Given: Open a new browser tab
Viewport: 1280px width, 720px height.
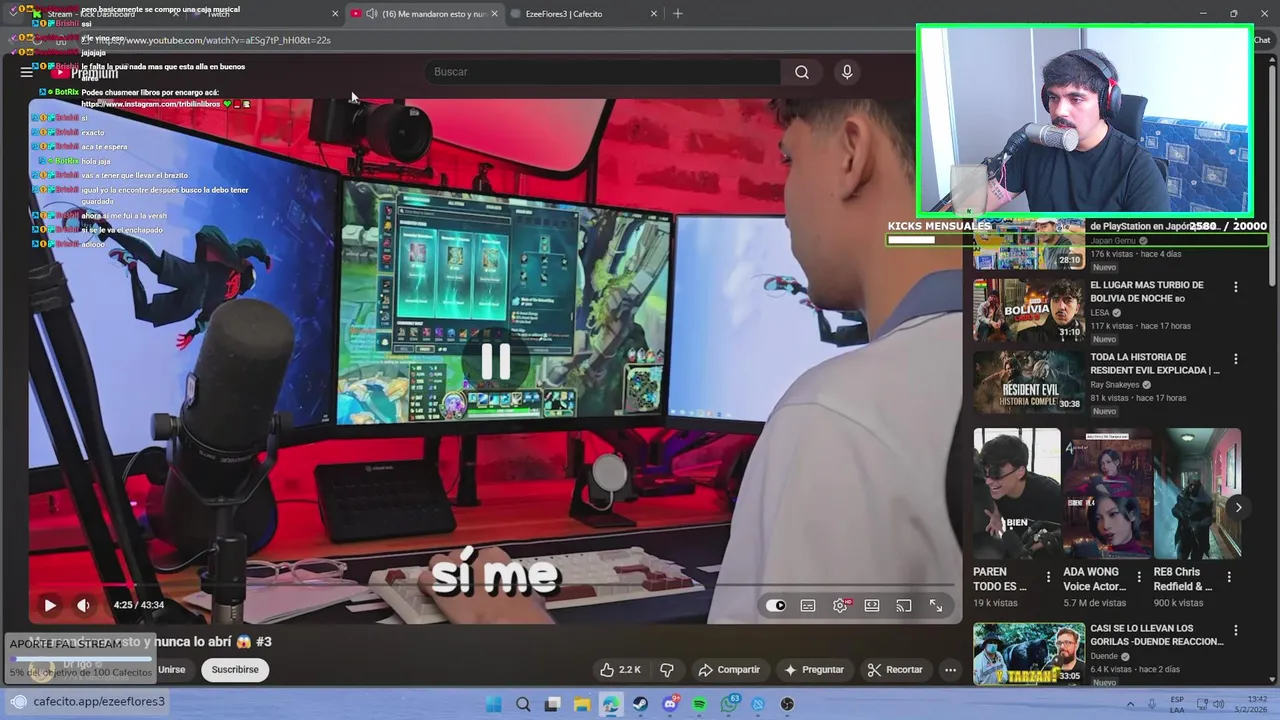Looking at the screenshot, I should pos(678,14).
